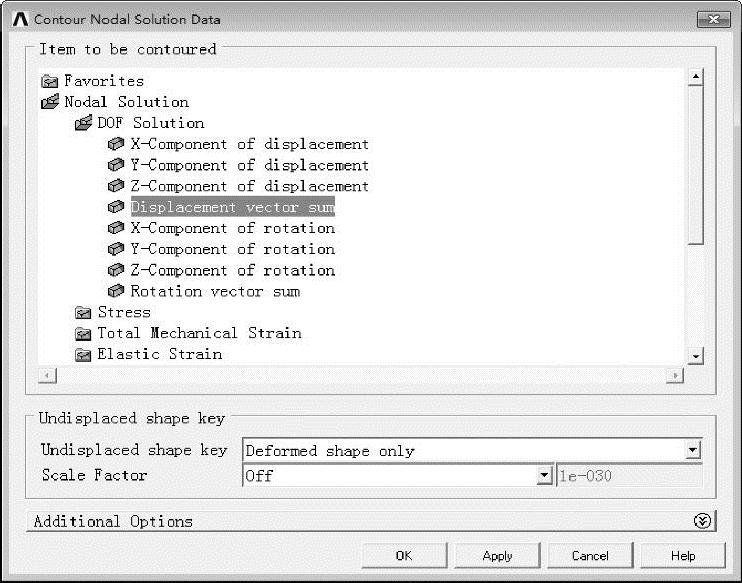Click the Y-Component of rotation cube icon
Screen dimensions: 742x583
pos(116,249)
